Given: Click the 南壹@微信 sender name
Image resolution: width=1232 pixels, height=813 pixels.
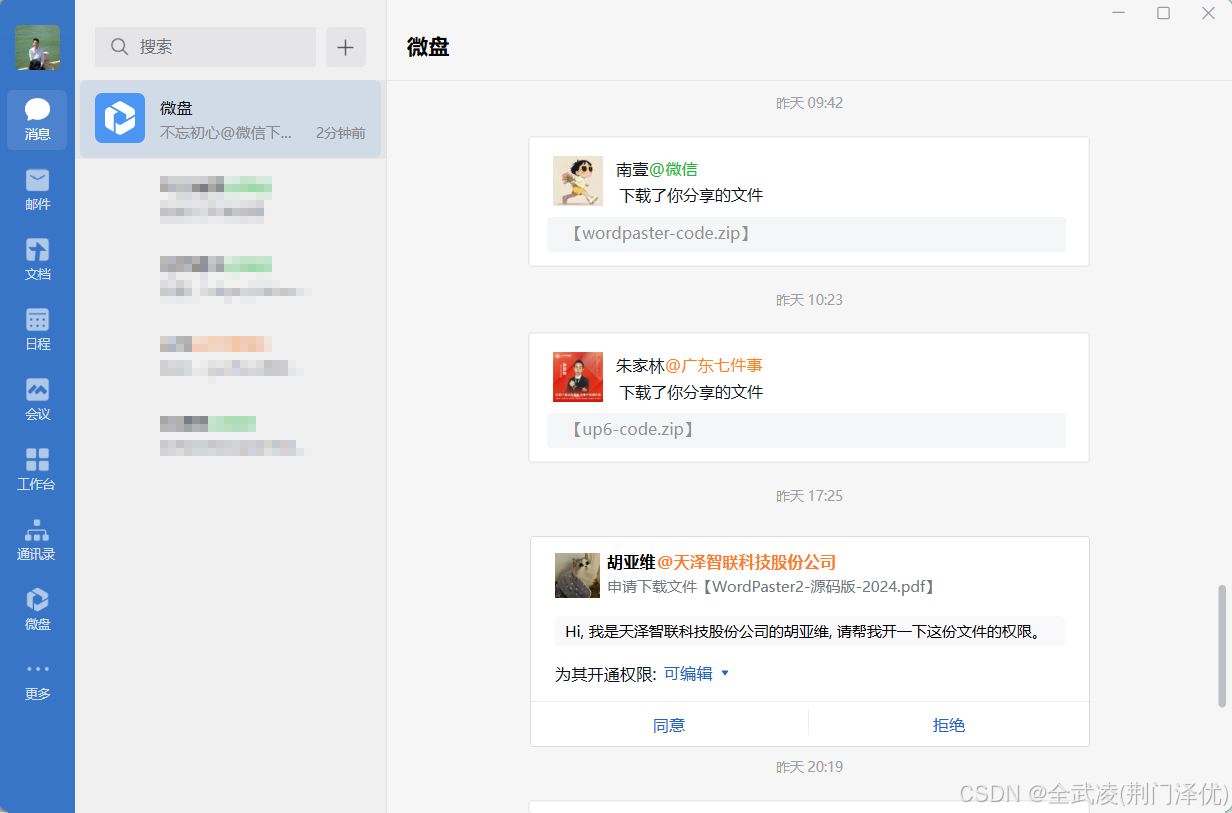Looking at the screenshot, I should point(657,169).
